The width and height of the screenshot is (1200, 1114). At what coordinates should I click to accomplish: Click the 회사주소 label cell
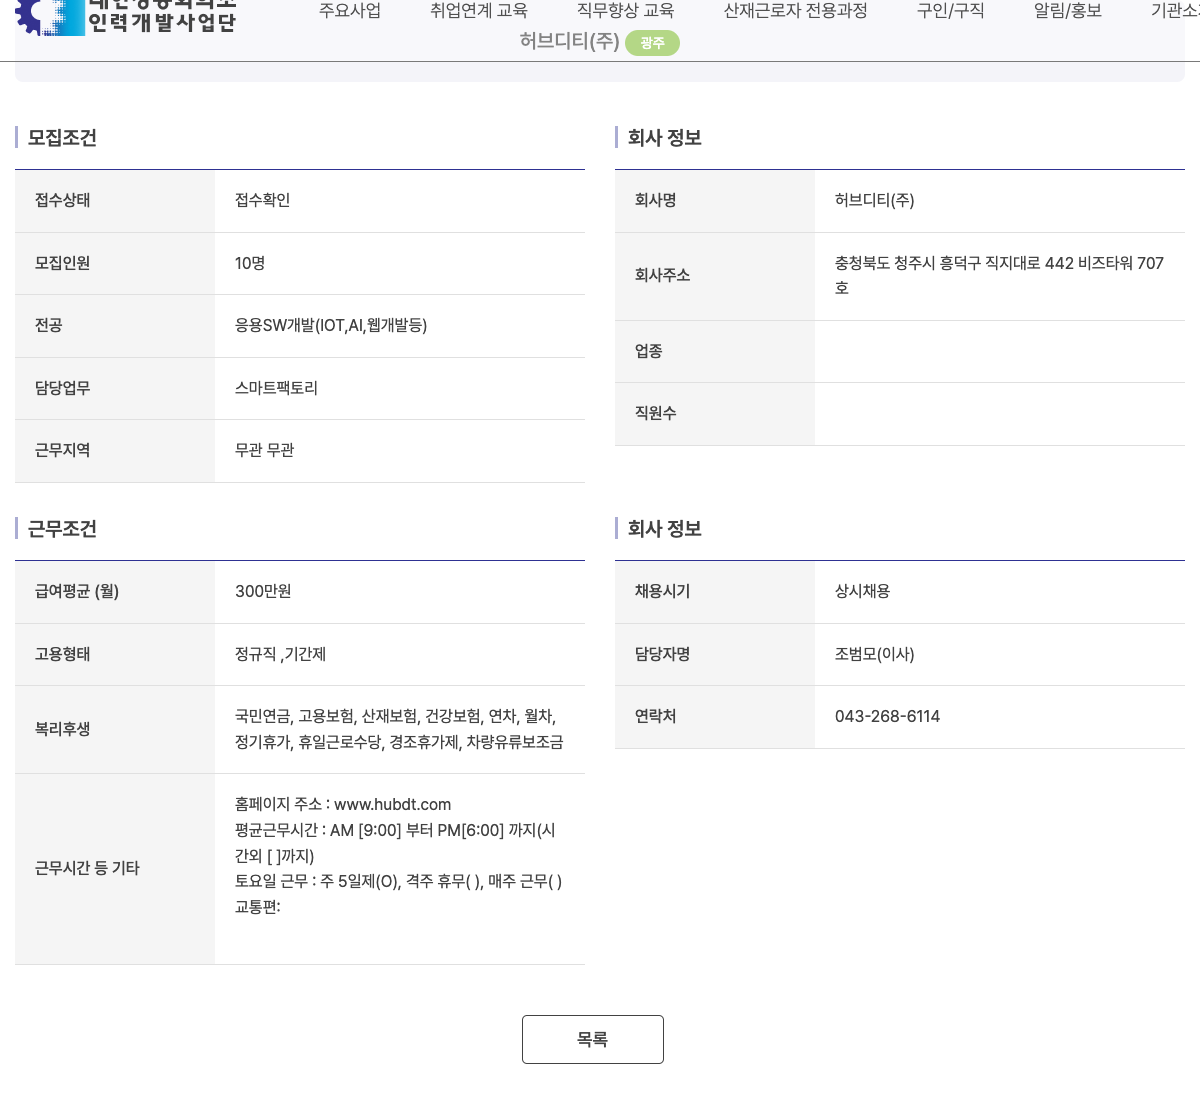coord(715,276)
